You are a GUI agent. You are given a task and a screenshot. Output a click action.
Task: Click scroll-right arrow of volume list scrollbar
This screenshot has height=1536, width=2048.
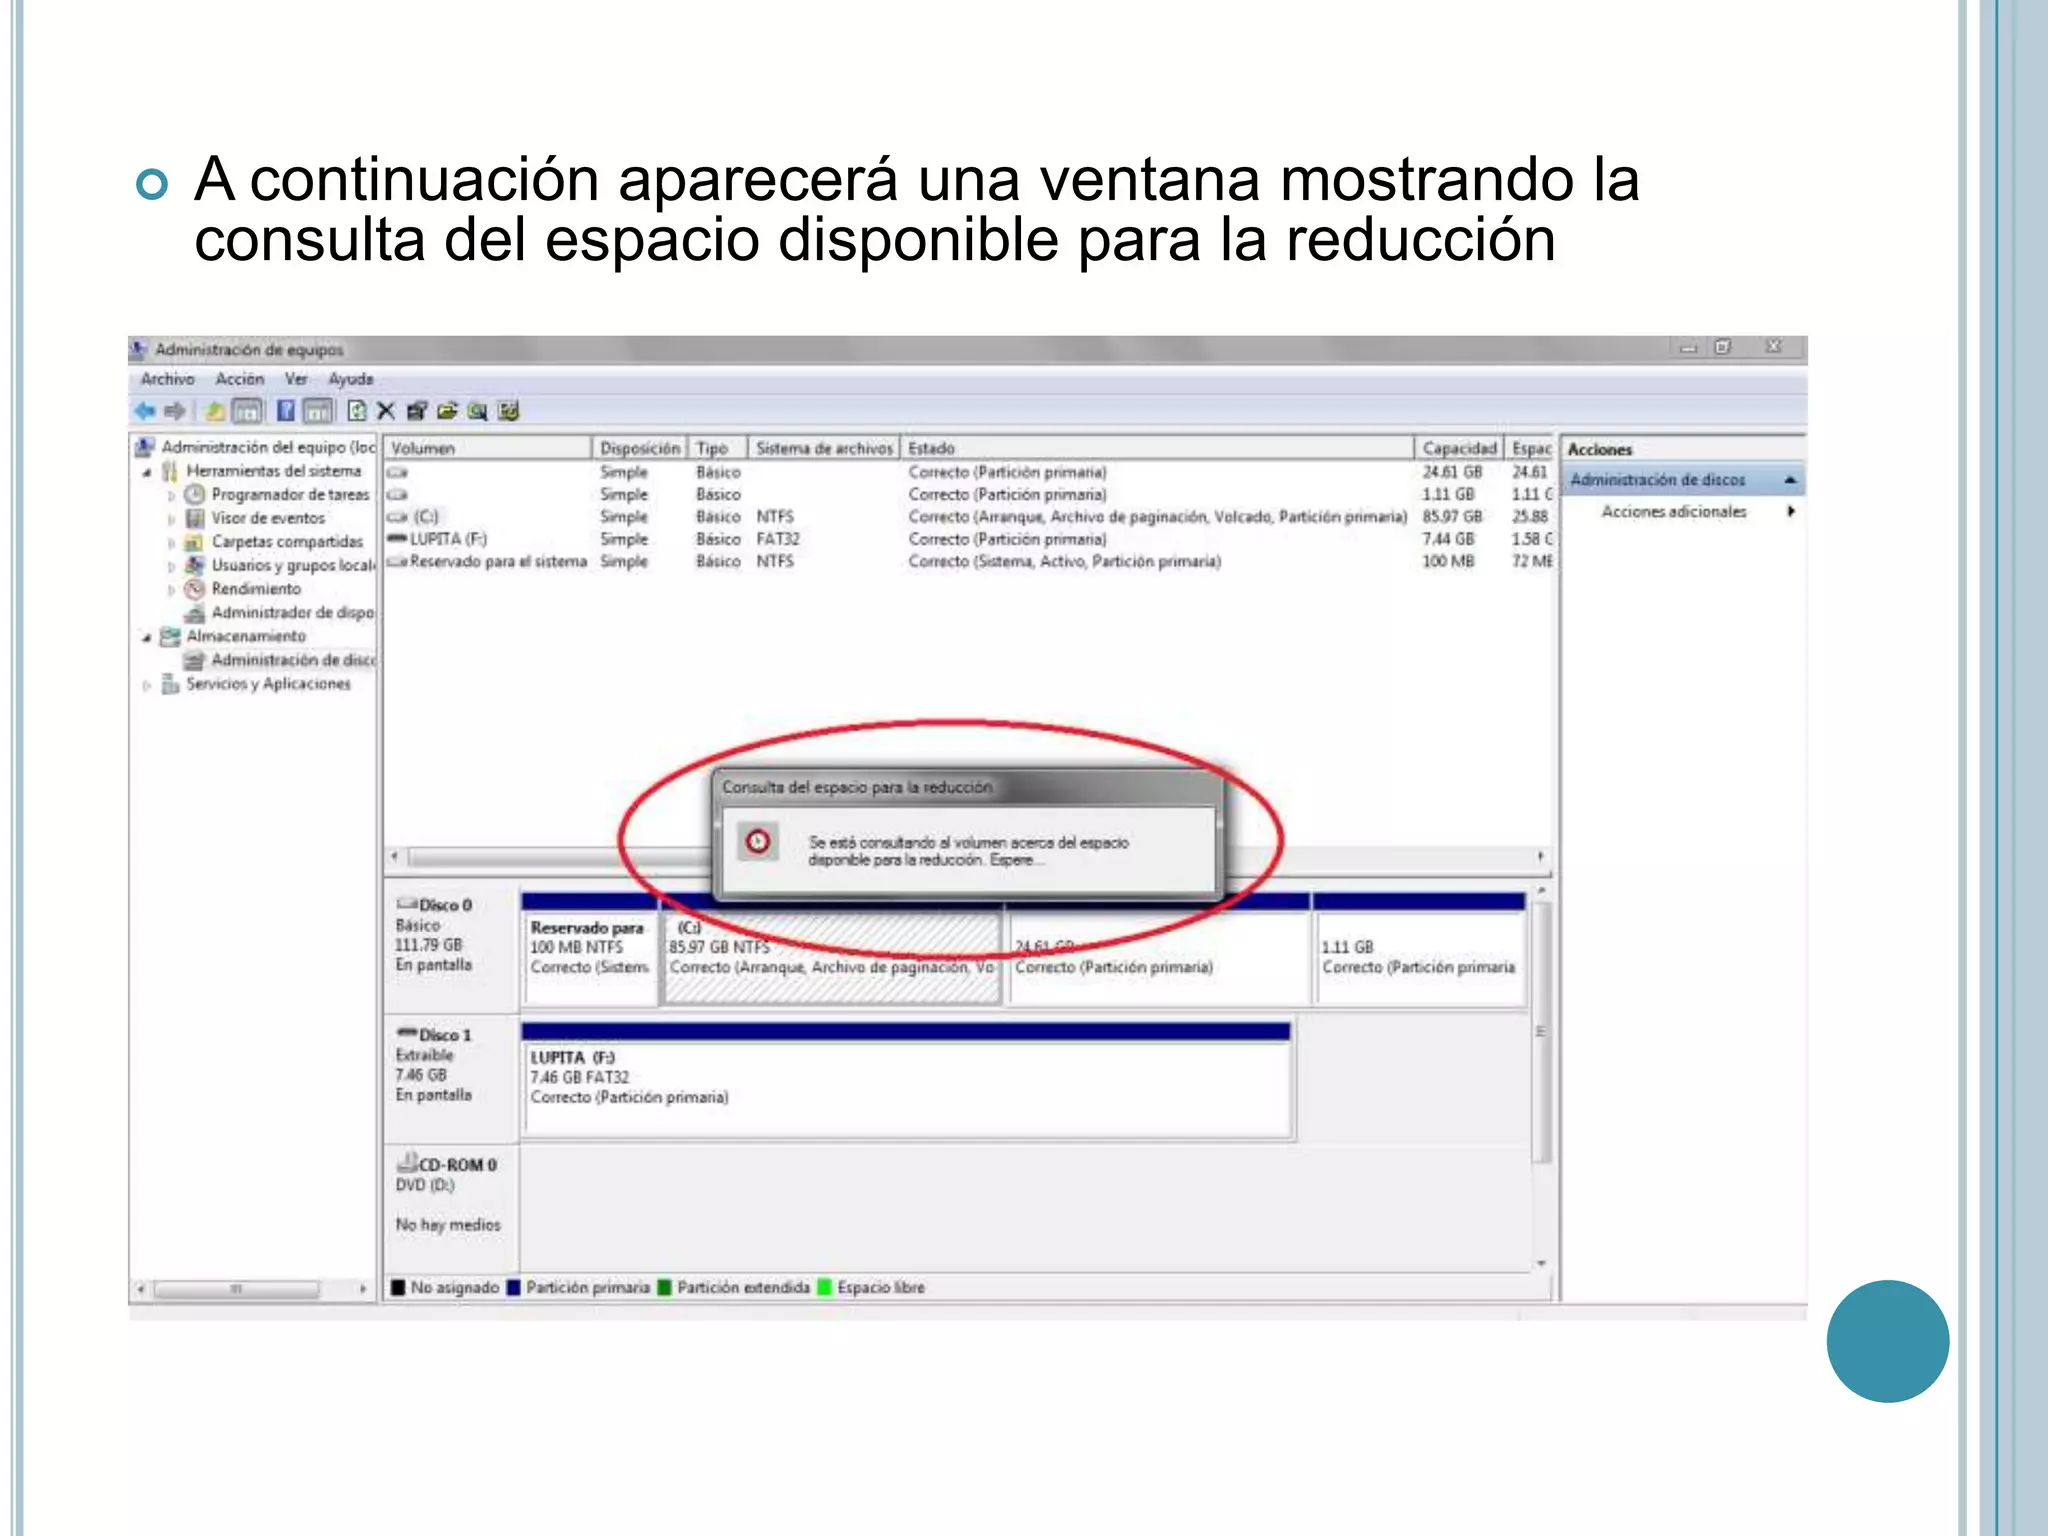coord(1541,857)
